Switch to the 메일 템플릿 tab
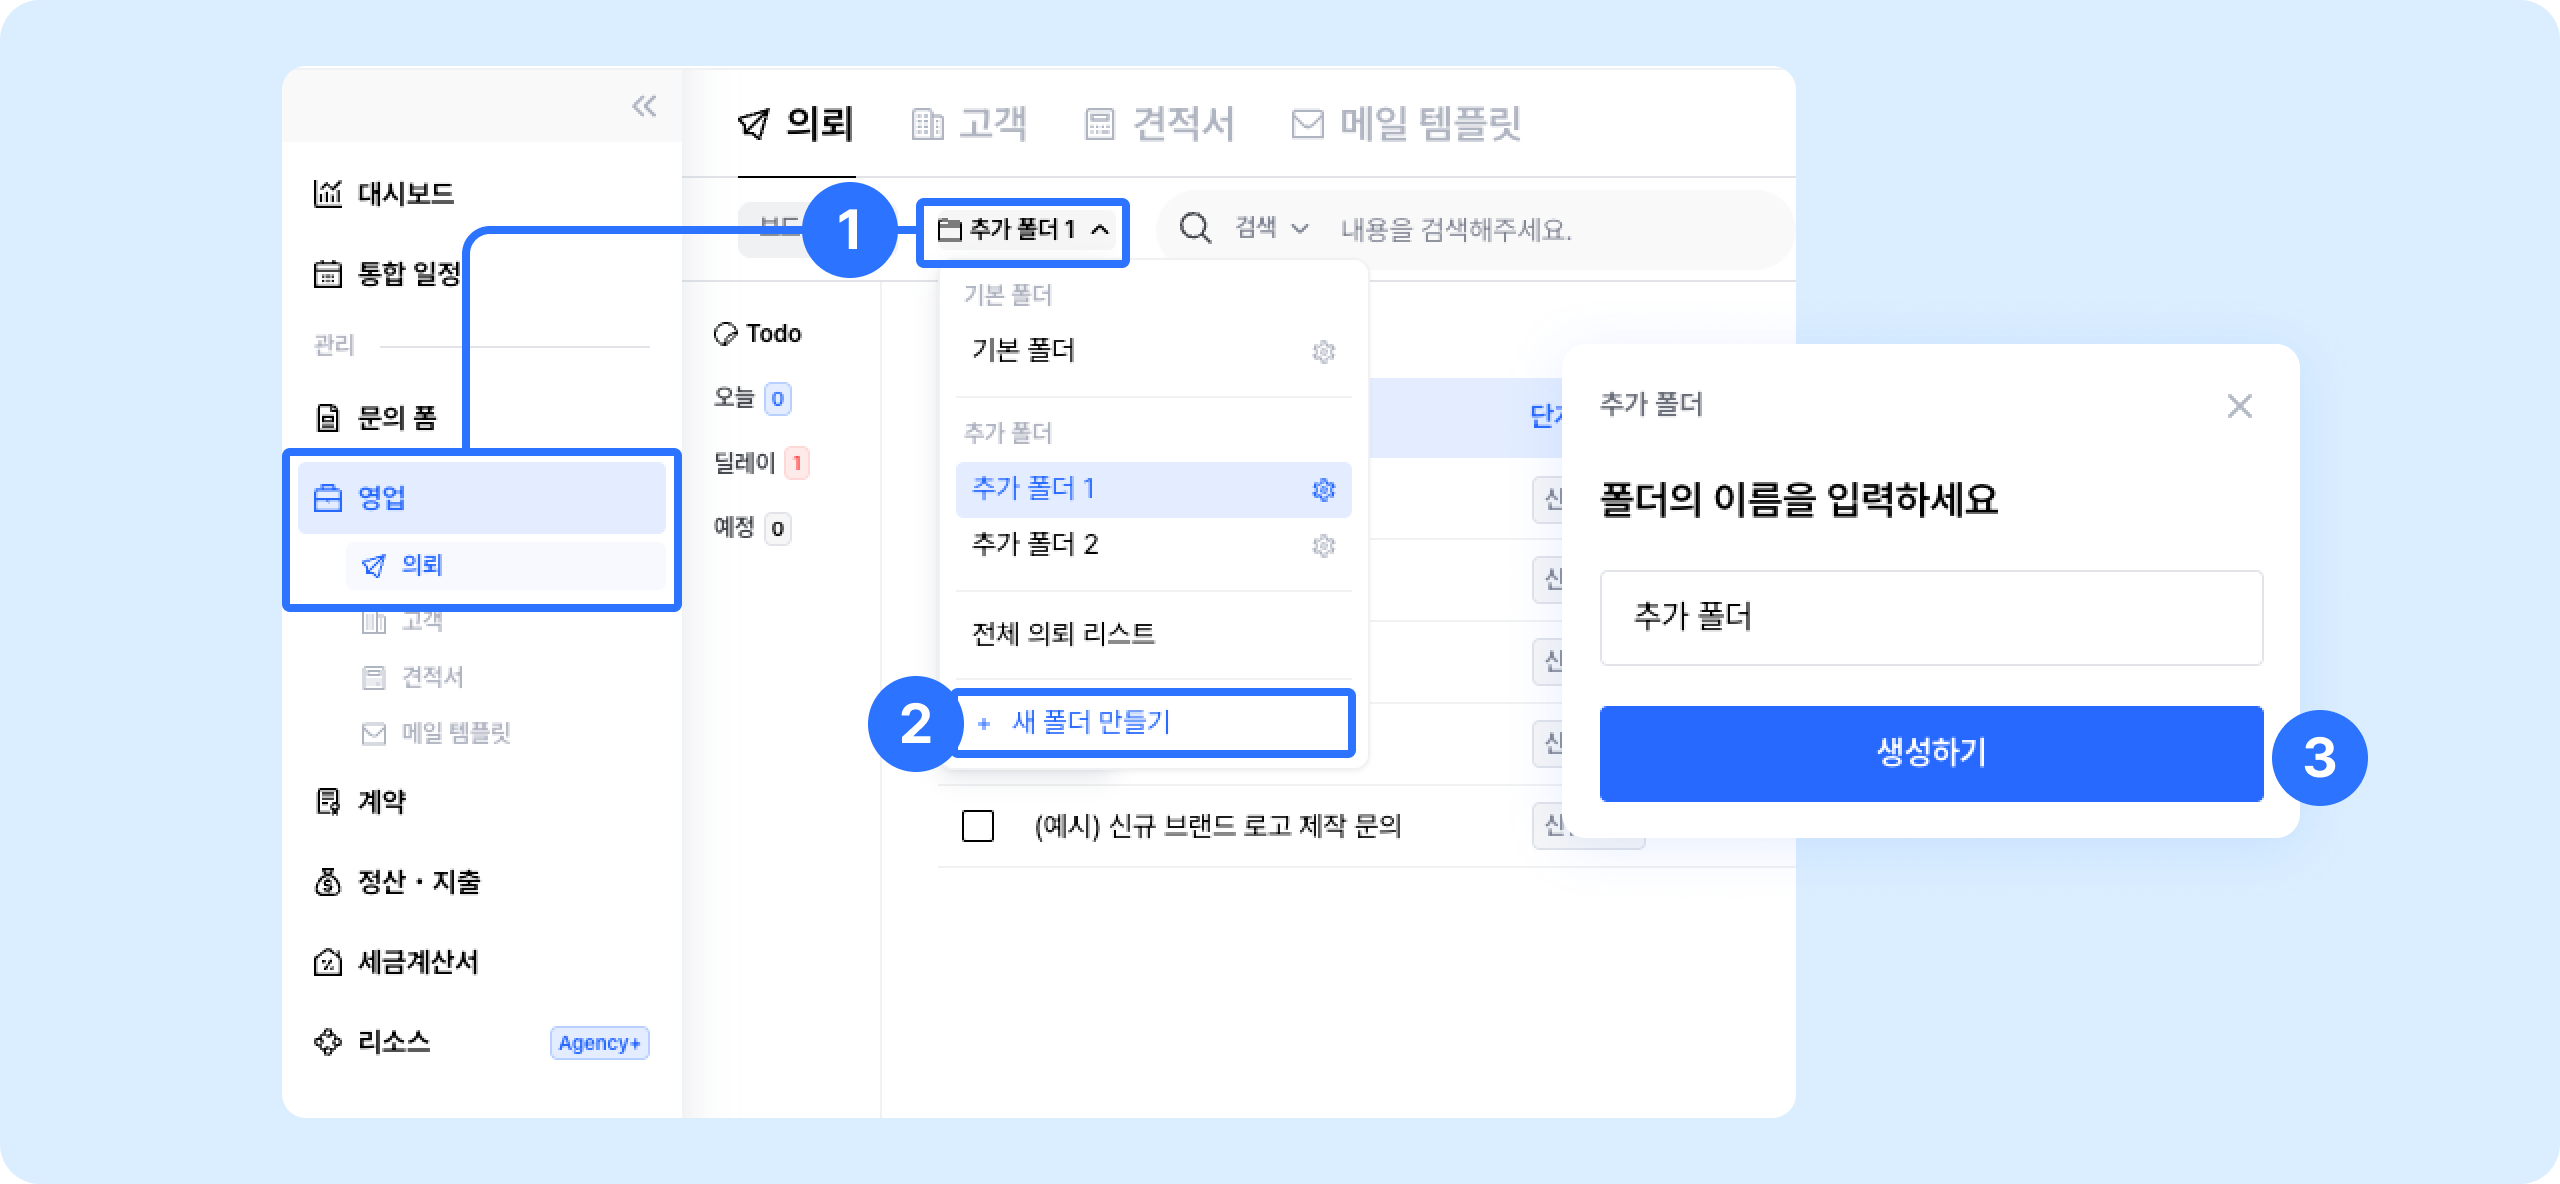2560x1184 pixels. pyautogui.click(x=1406, y=124)
